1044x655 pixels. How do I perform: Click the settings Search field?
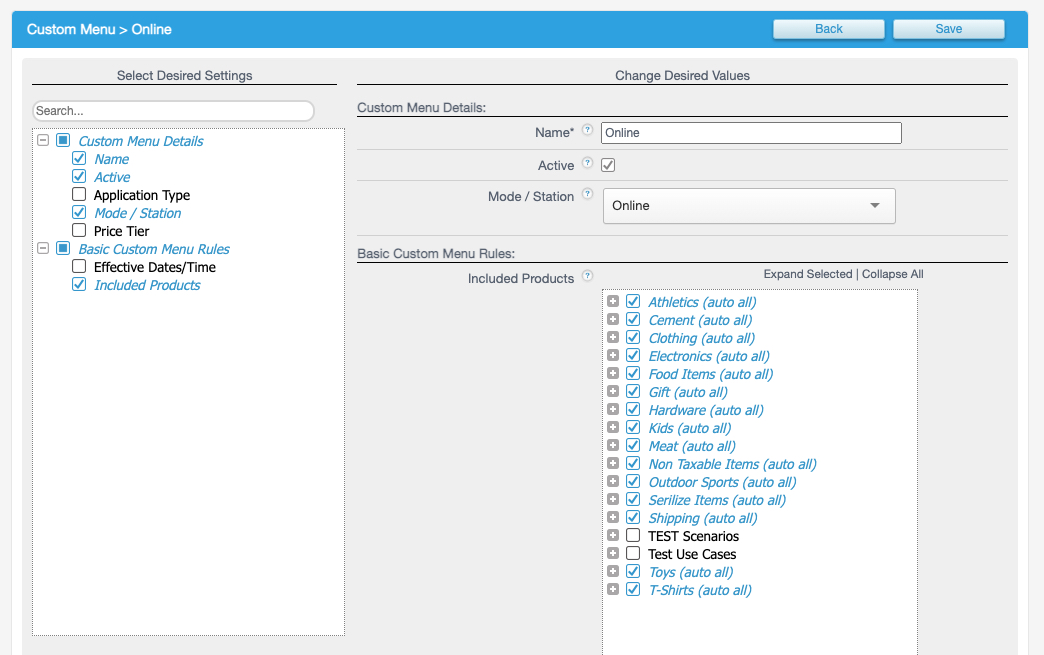pyautogui.click(x=173, y=111)
